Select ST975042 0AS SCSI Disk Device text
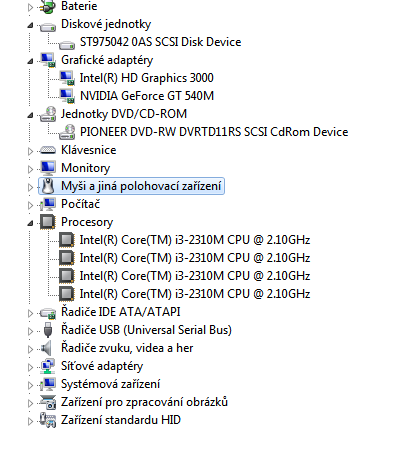 click(160, 42)
